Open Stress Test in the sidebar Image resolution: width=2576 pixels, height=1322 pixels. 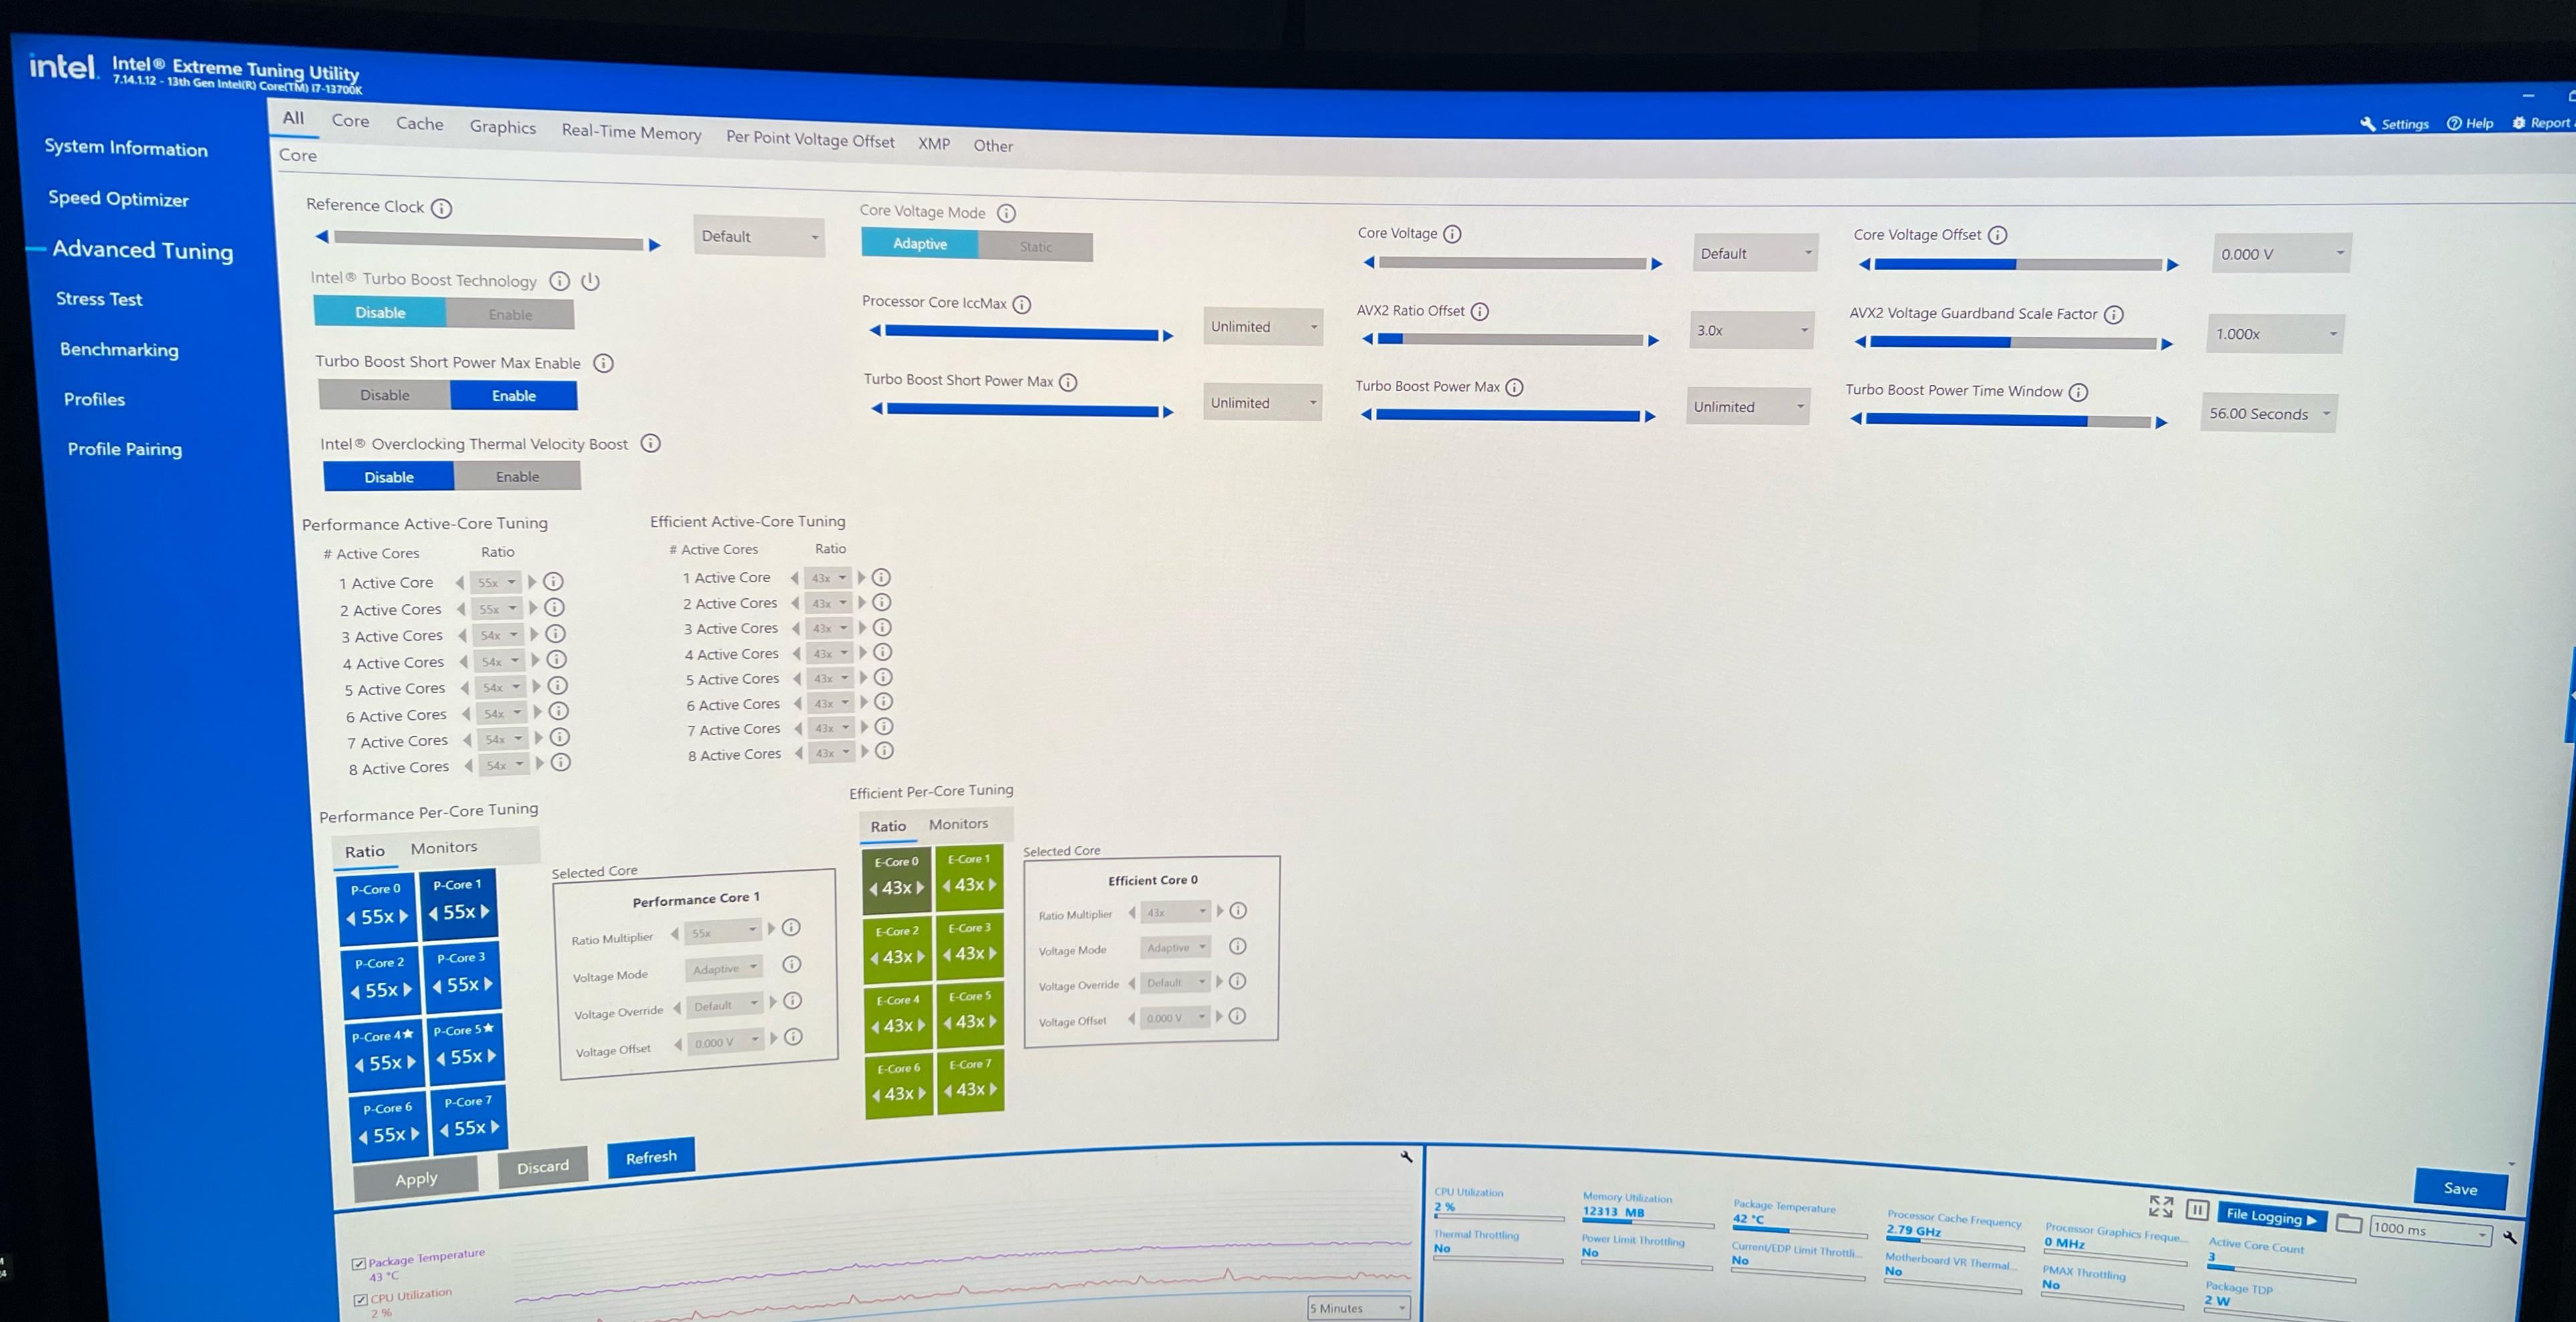(99, 299)
